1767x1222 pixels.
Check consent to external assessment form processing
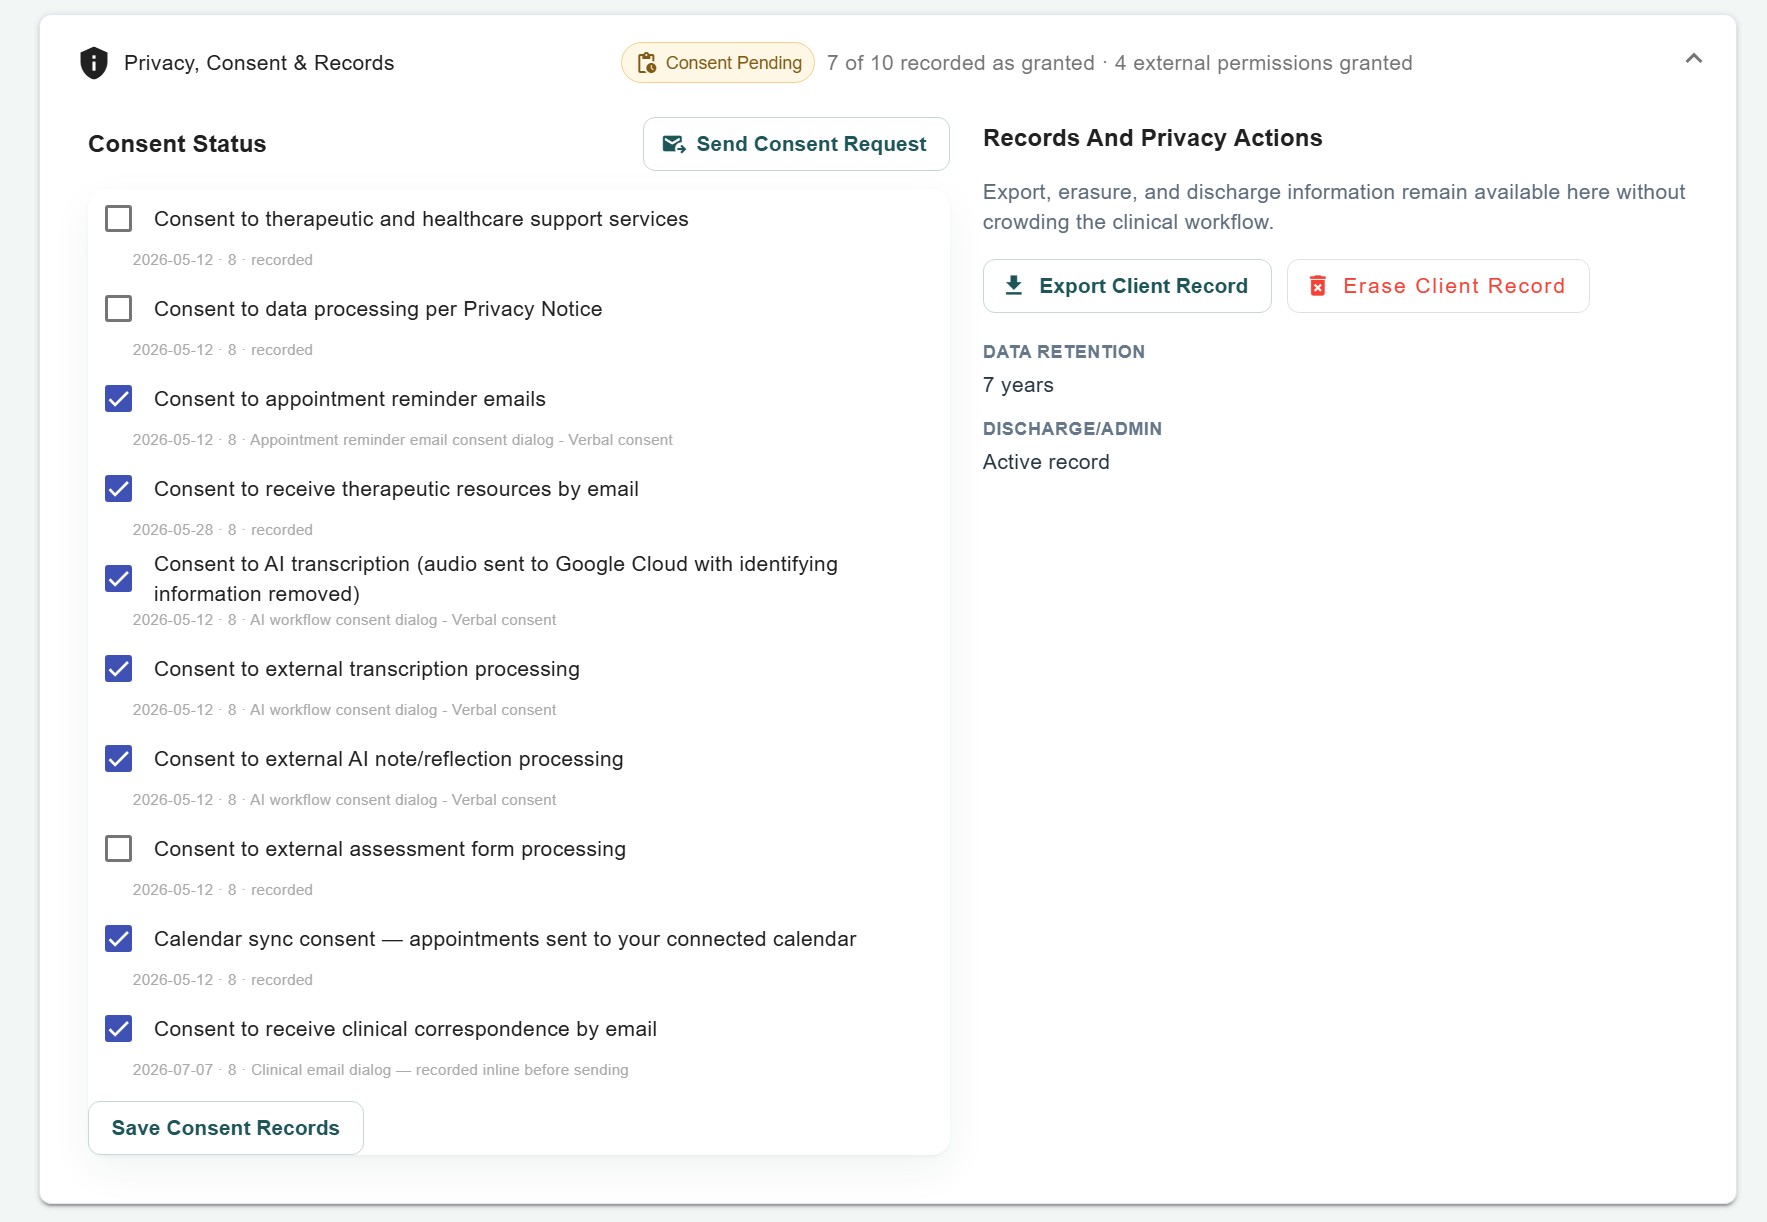[119, 849]
